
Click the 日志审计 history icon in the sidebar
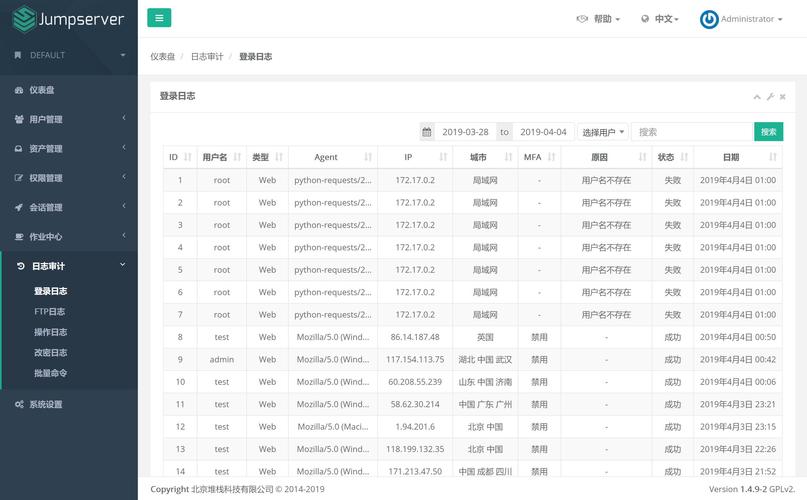point(21,266)
